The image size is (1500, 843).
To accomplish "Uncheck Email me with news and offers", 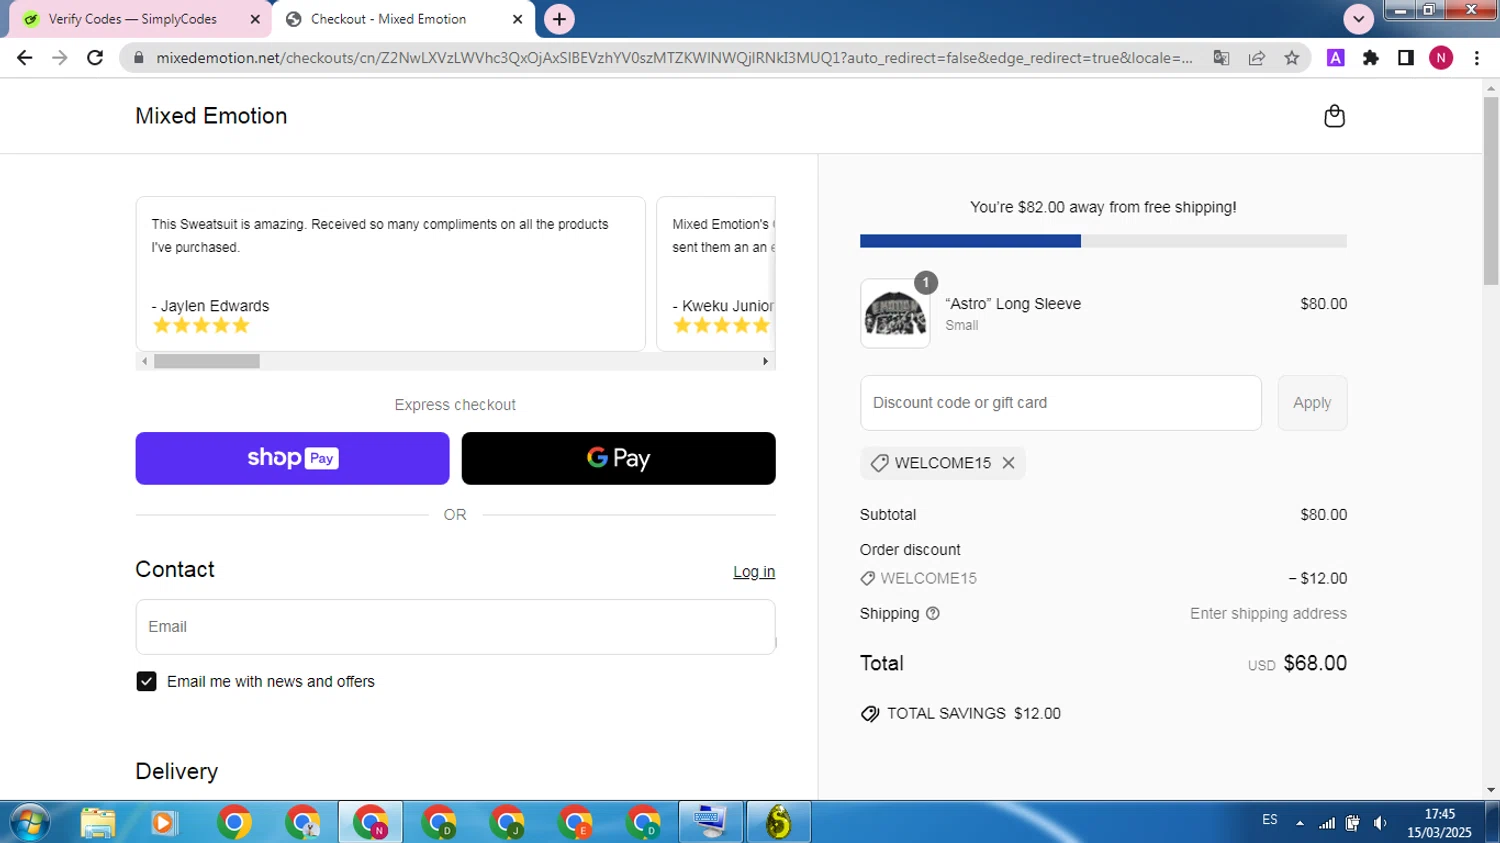I will pyautogui.click(x=146, y=682).
